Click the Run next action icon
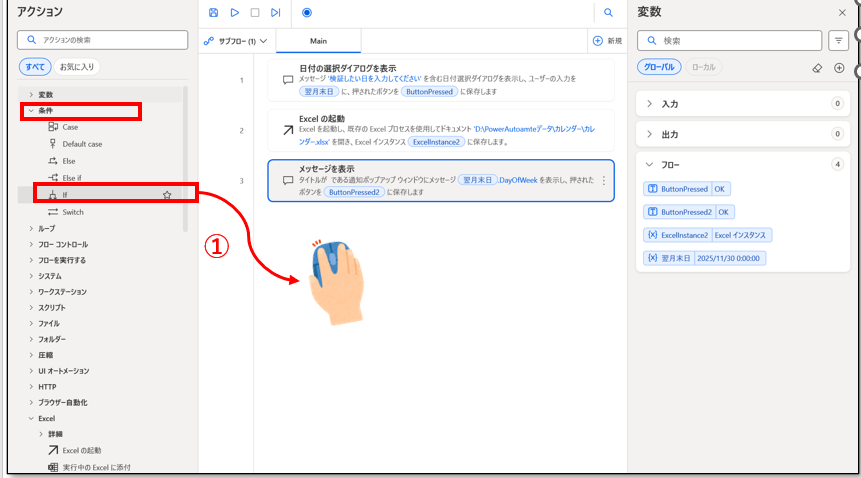The height and width of the screenshot is (478, 861). click(276, 13)
